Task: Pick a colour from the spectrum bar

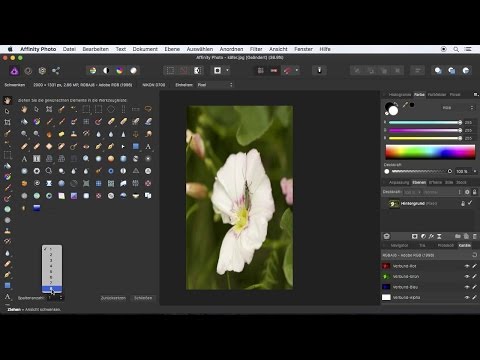Action: tap(430, 152)
